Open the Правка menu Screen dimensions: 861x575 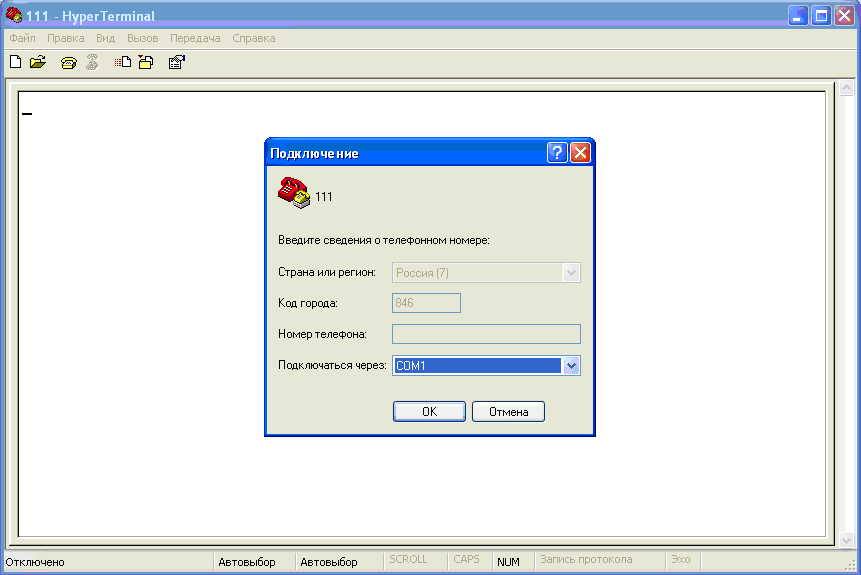65,38
